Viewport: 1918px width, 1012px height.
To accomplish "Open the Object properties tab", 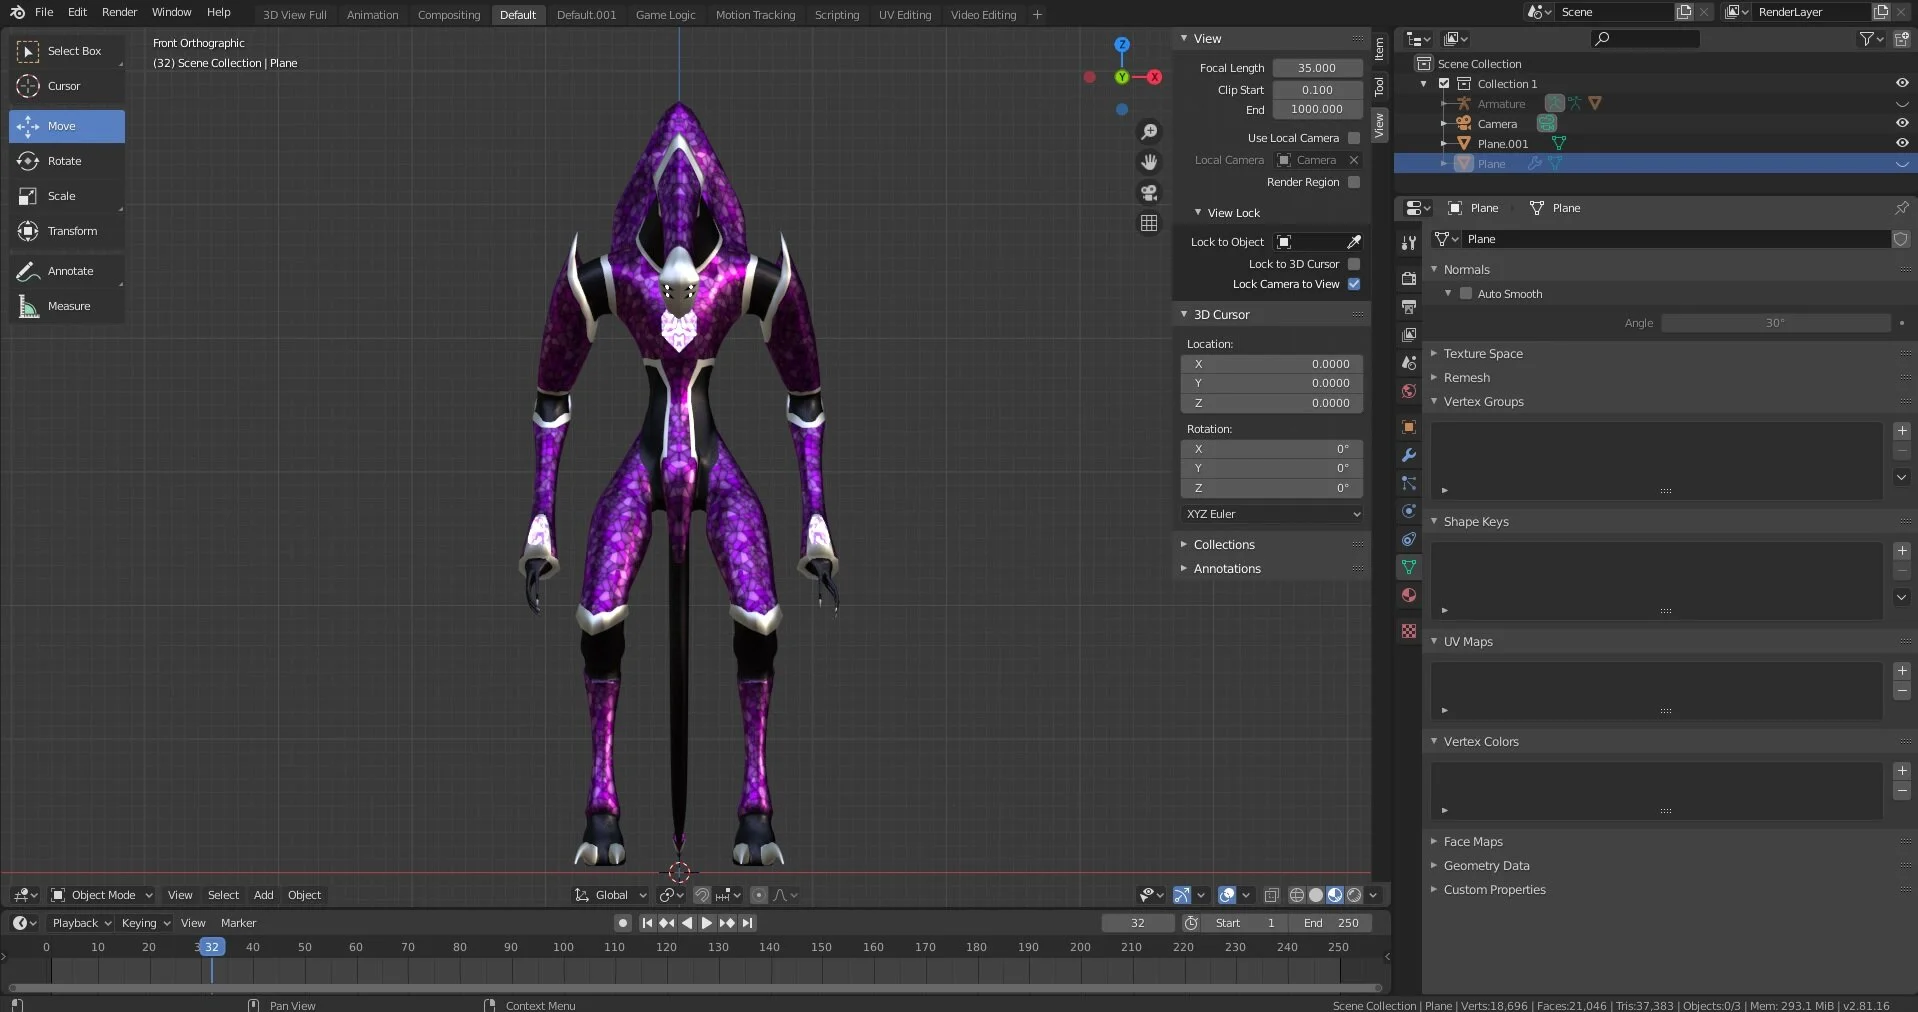I will click(1409, 427).
